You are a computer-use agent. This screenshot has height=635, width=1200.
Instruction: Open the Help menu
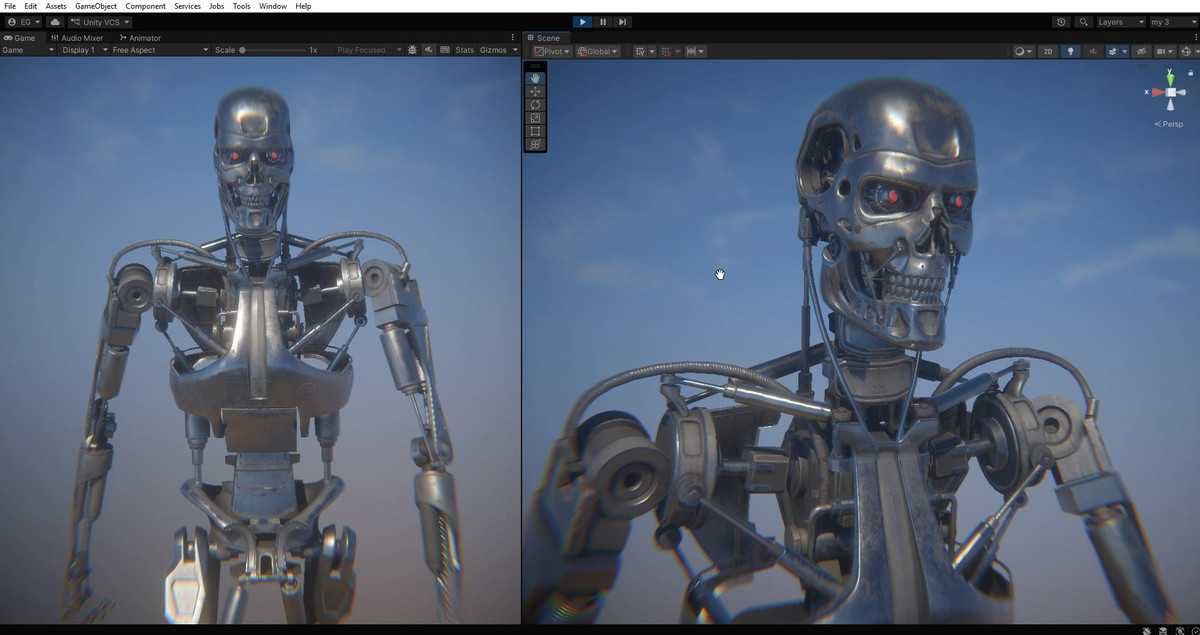(303, 6)
